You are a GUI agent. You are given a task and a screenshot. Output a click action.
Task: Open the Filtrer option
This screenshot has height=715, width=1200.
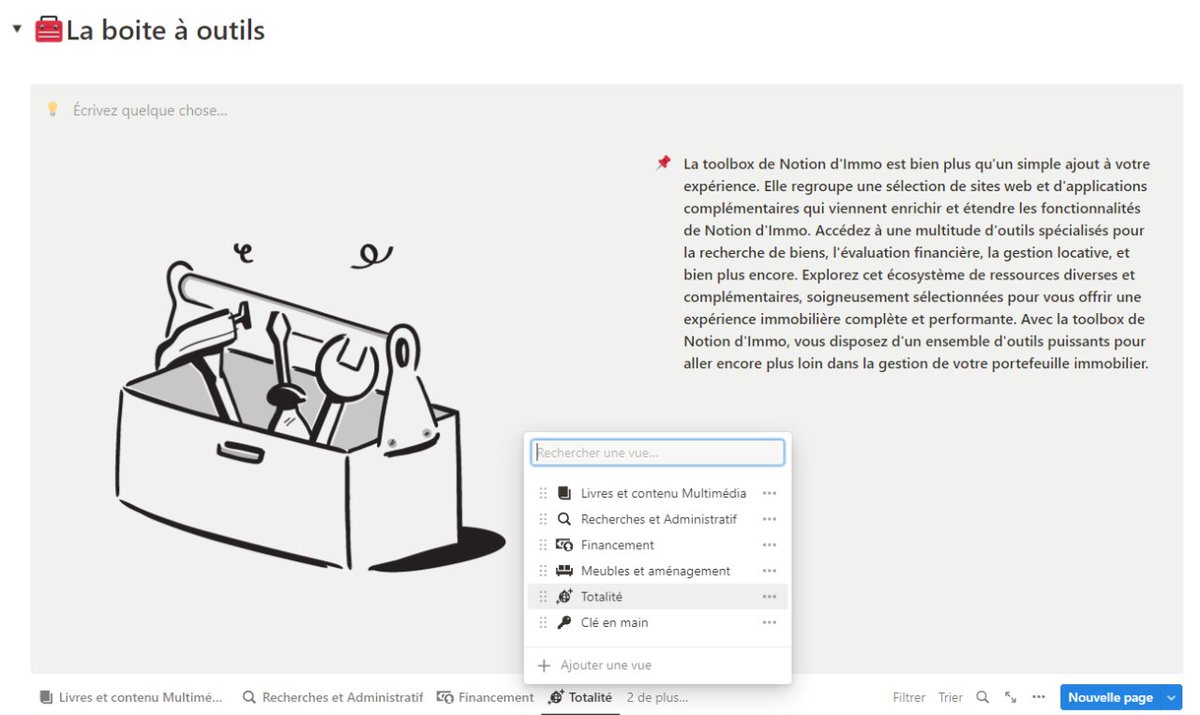click(909, 698)
